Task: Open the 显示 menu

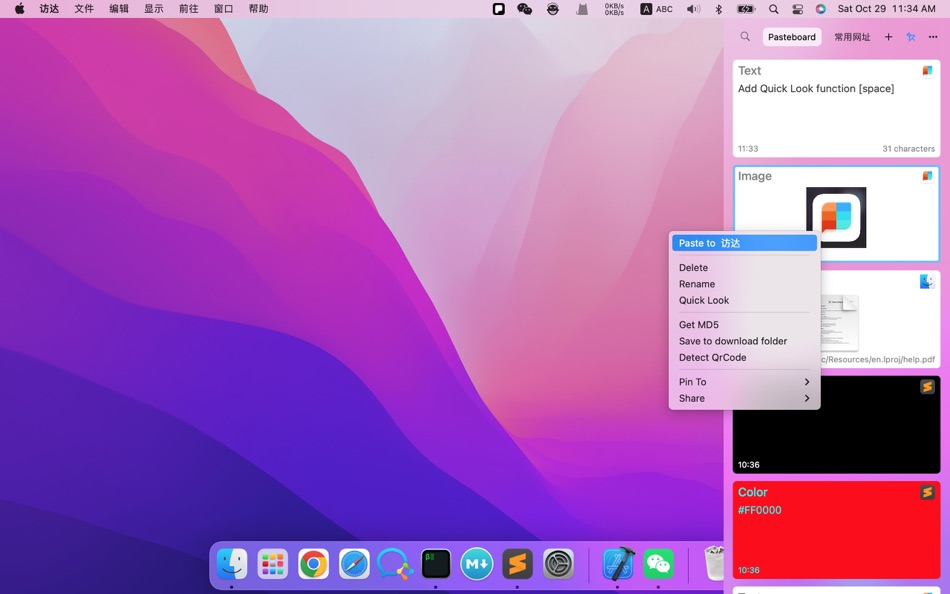Action: pos(154,9)
